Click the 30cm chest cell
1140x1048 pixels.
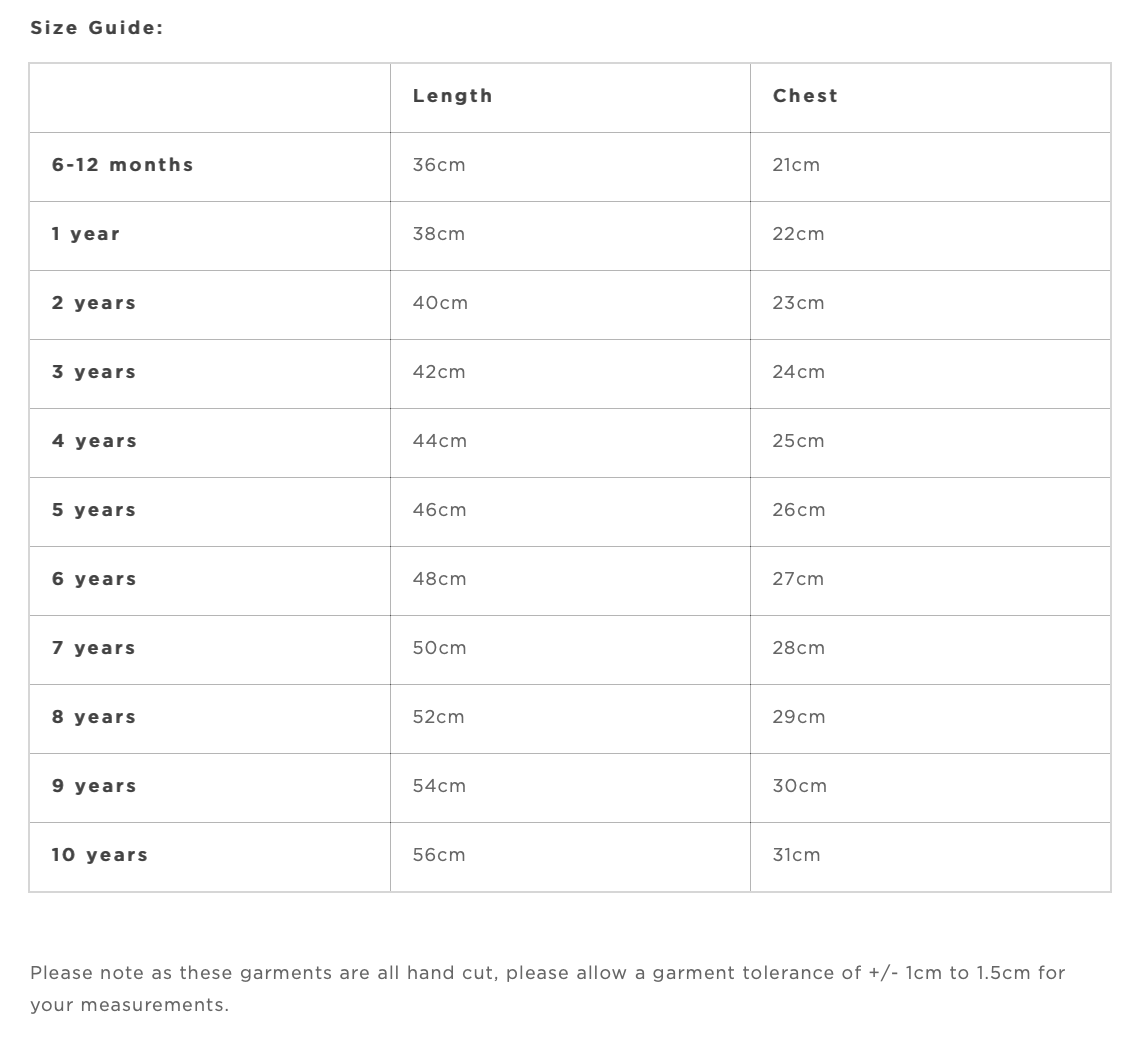pos(799,786)
